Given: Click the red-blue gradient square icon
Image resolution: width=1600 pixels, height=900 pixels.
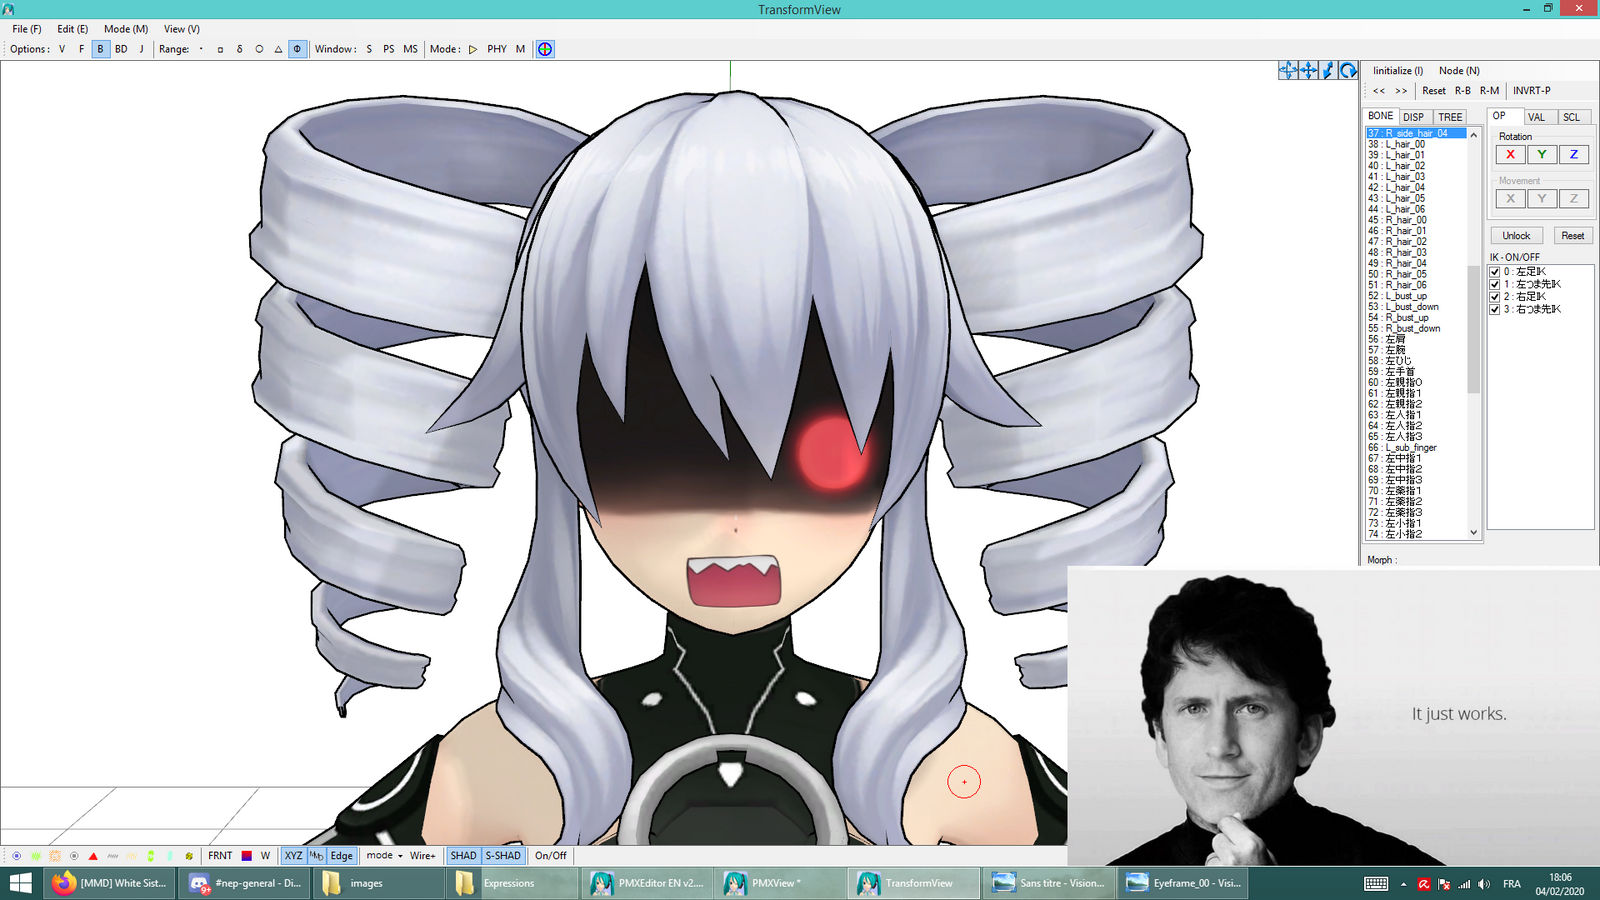Looking at the screenshot, I should click(247, 856).
